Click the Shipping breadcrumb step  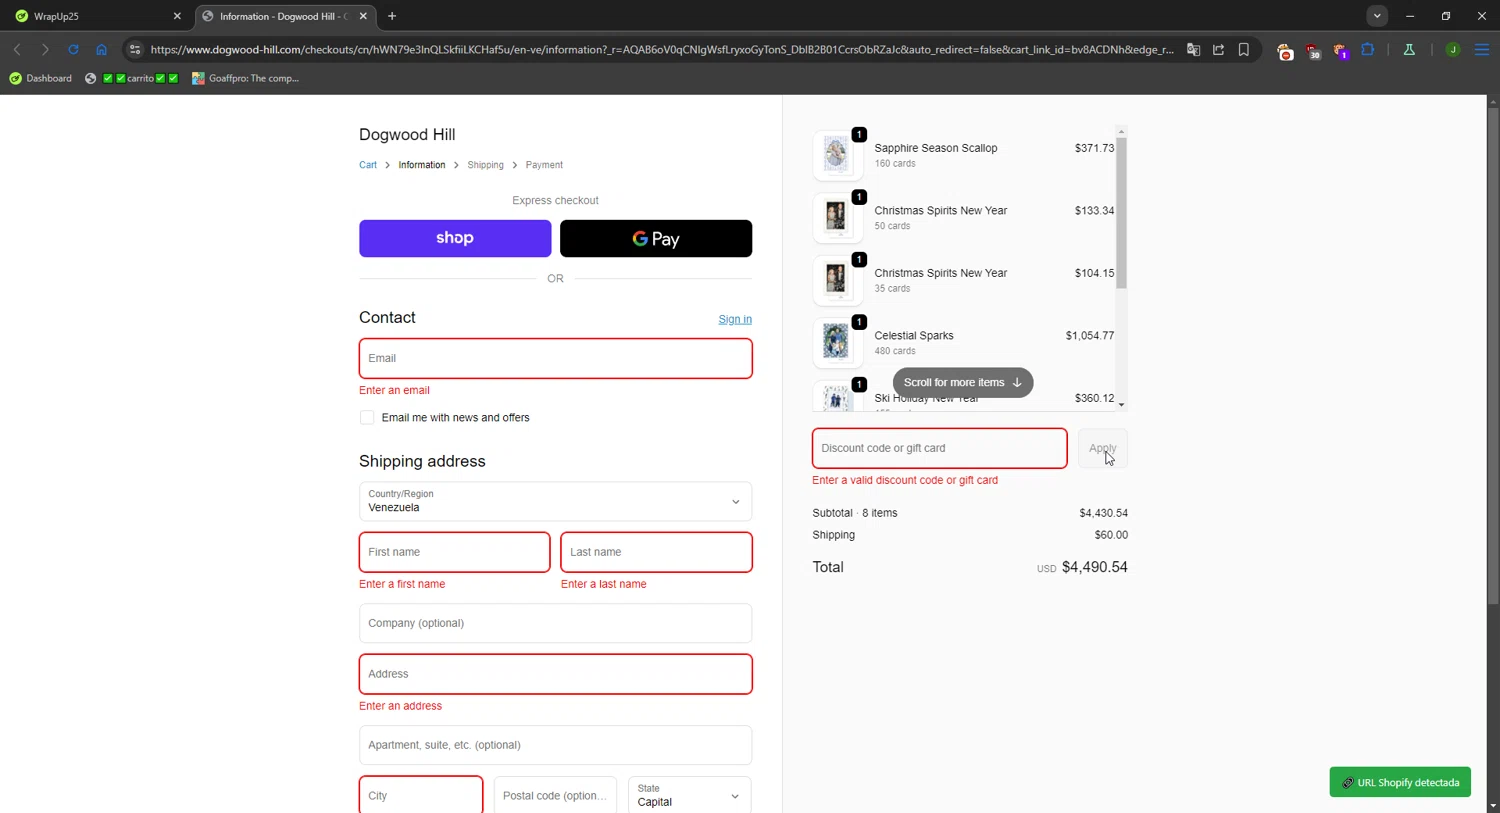pos(485,165)
